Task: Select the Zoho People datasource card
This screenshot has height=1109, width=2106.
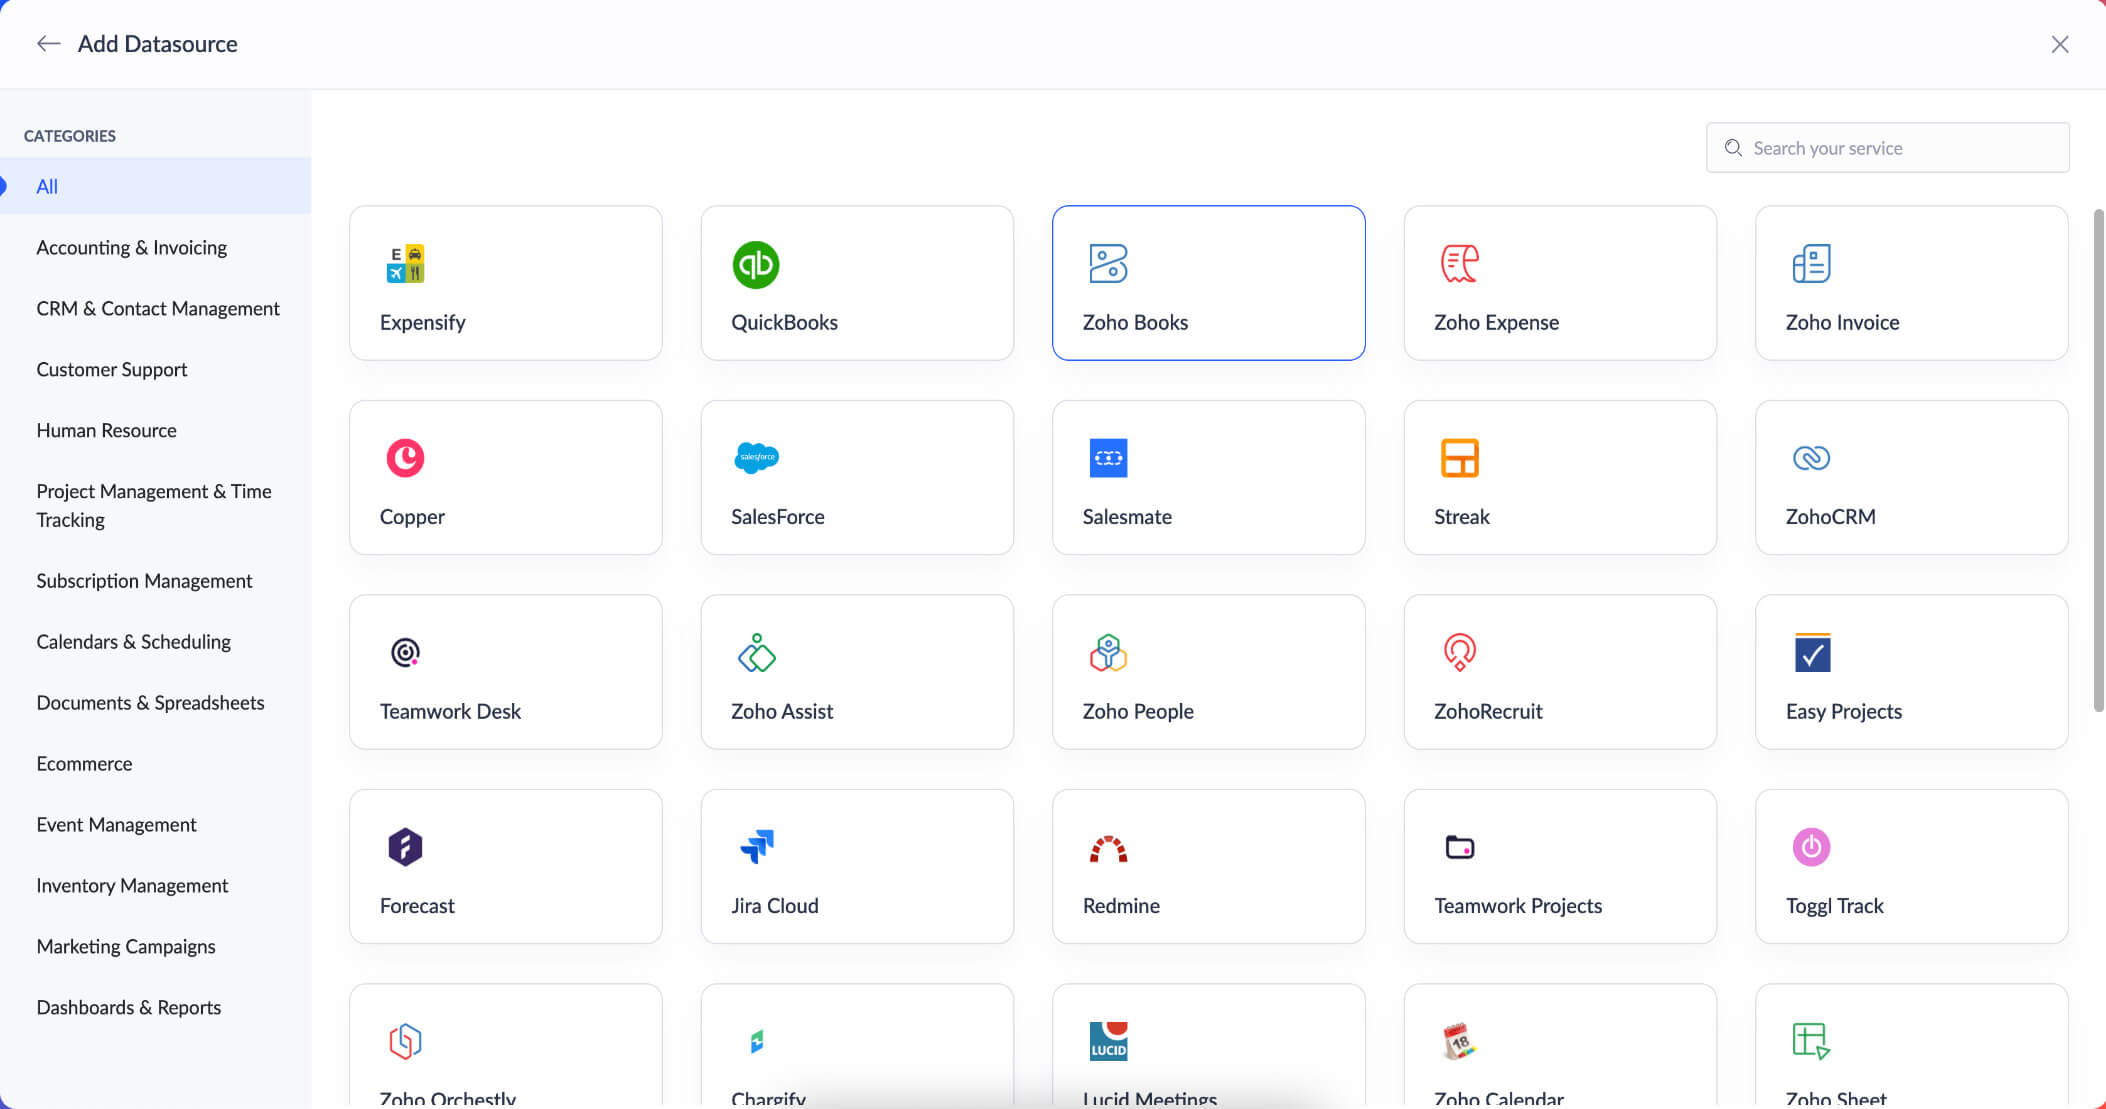Action: point(1208,672)
